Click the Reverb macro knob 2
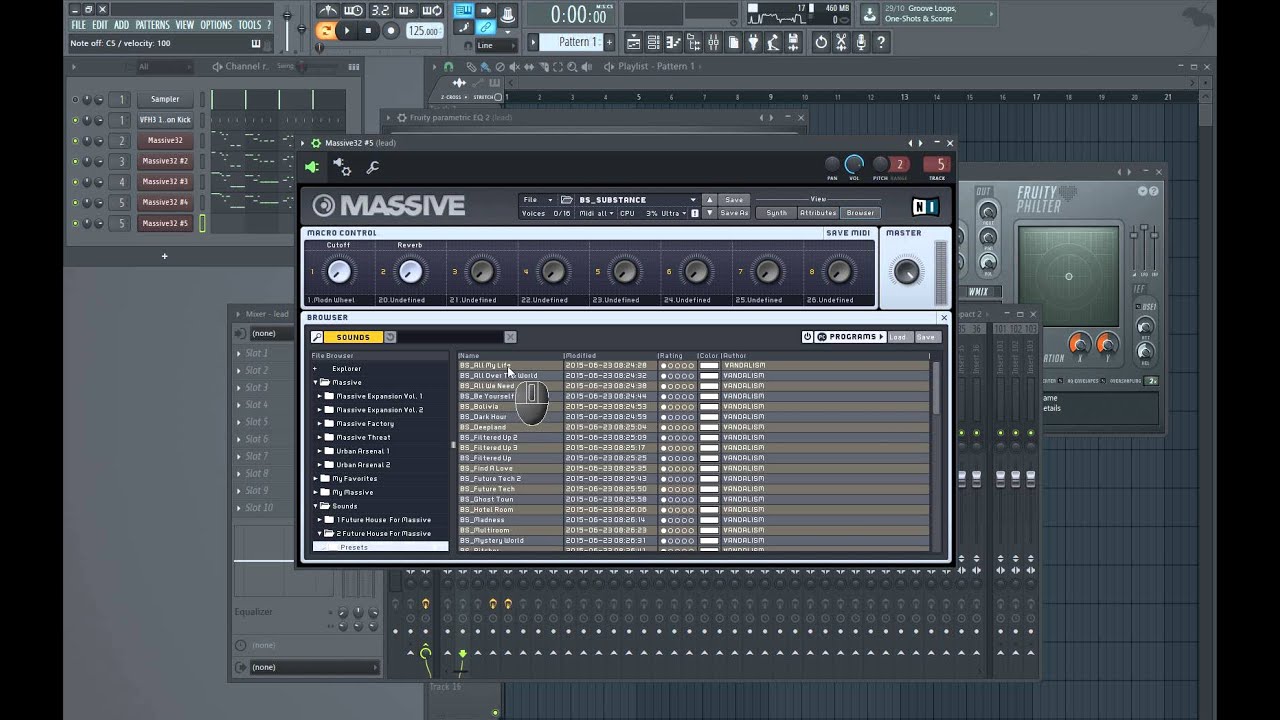This screenshot has height=720, width=1280. pyautogui.click(x=410, y=271)
